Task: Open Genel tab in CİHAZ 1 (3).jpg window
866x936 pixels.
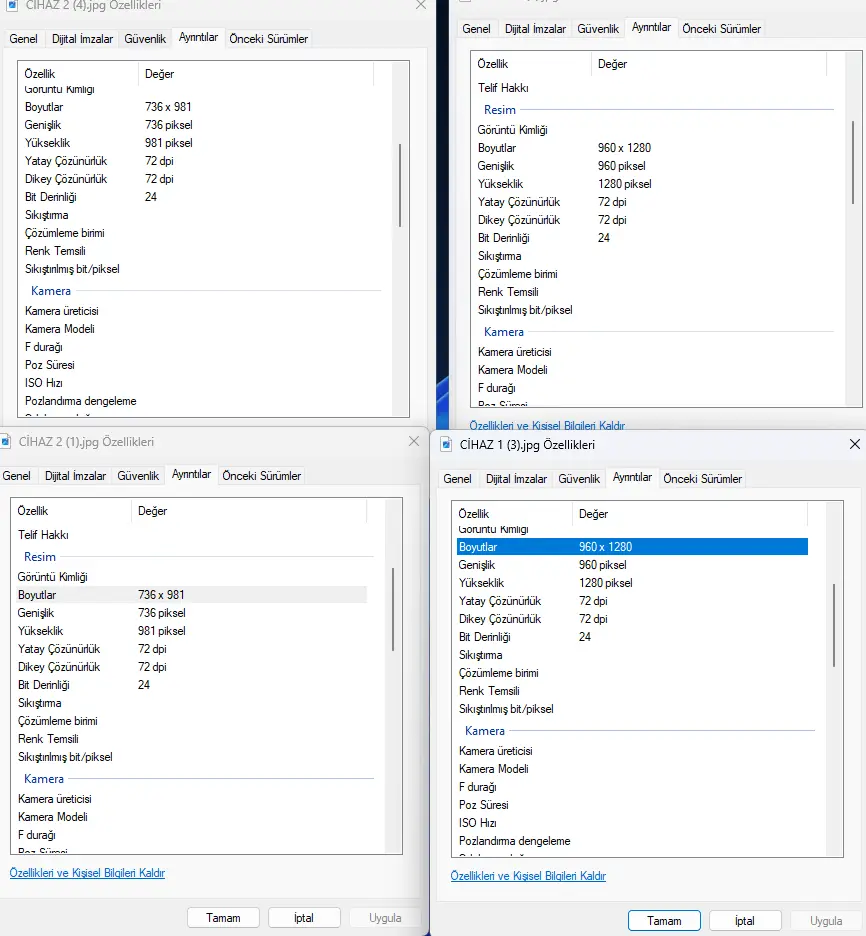Action: point(457,479)
